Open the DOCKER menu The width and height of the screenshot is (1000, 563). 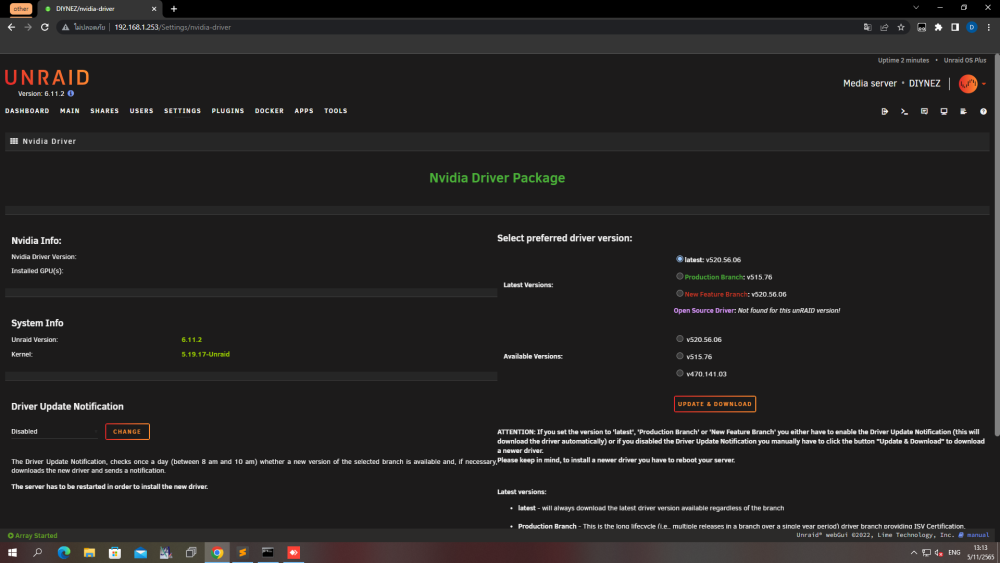pos(269,111)
